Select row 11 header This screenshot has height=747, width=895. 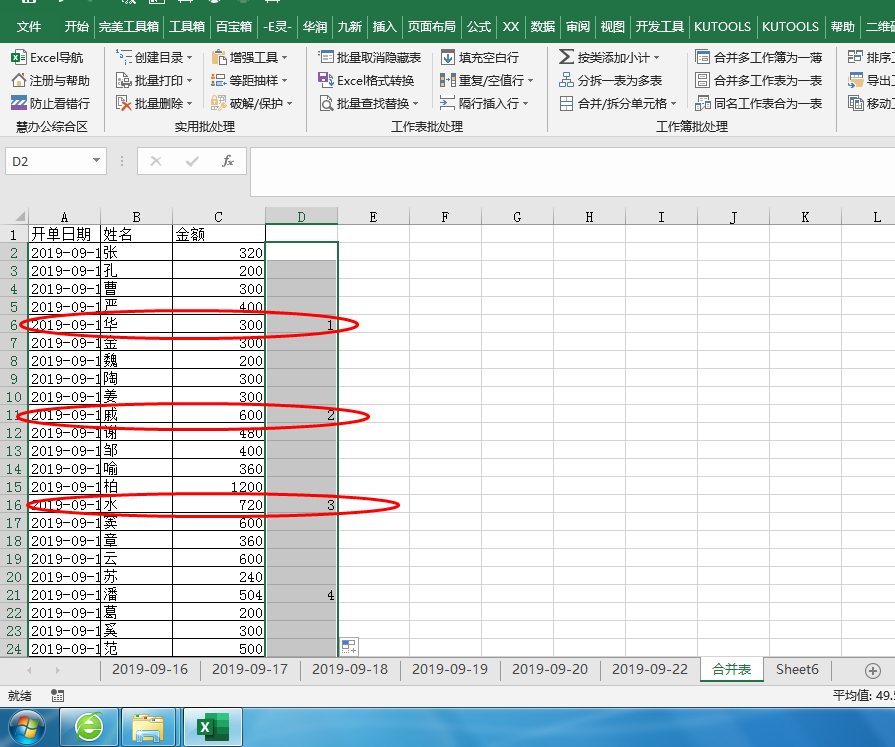click(x=14, y=415)
